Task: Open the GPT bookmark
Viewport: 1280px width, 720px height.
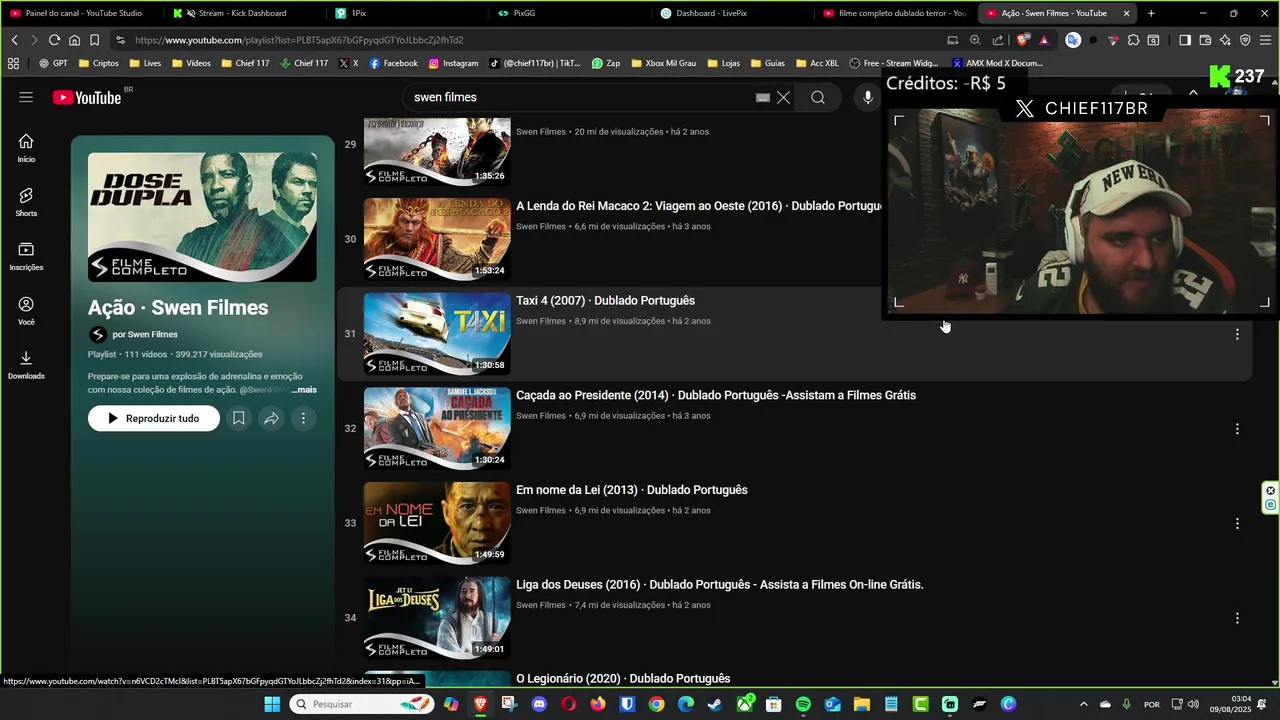Action: coord(53,63)
